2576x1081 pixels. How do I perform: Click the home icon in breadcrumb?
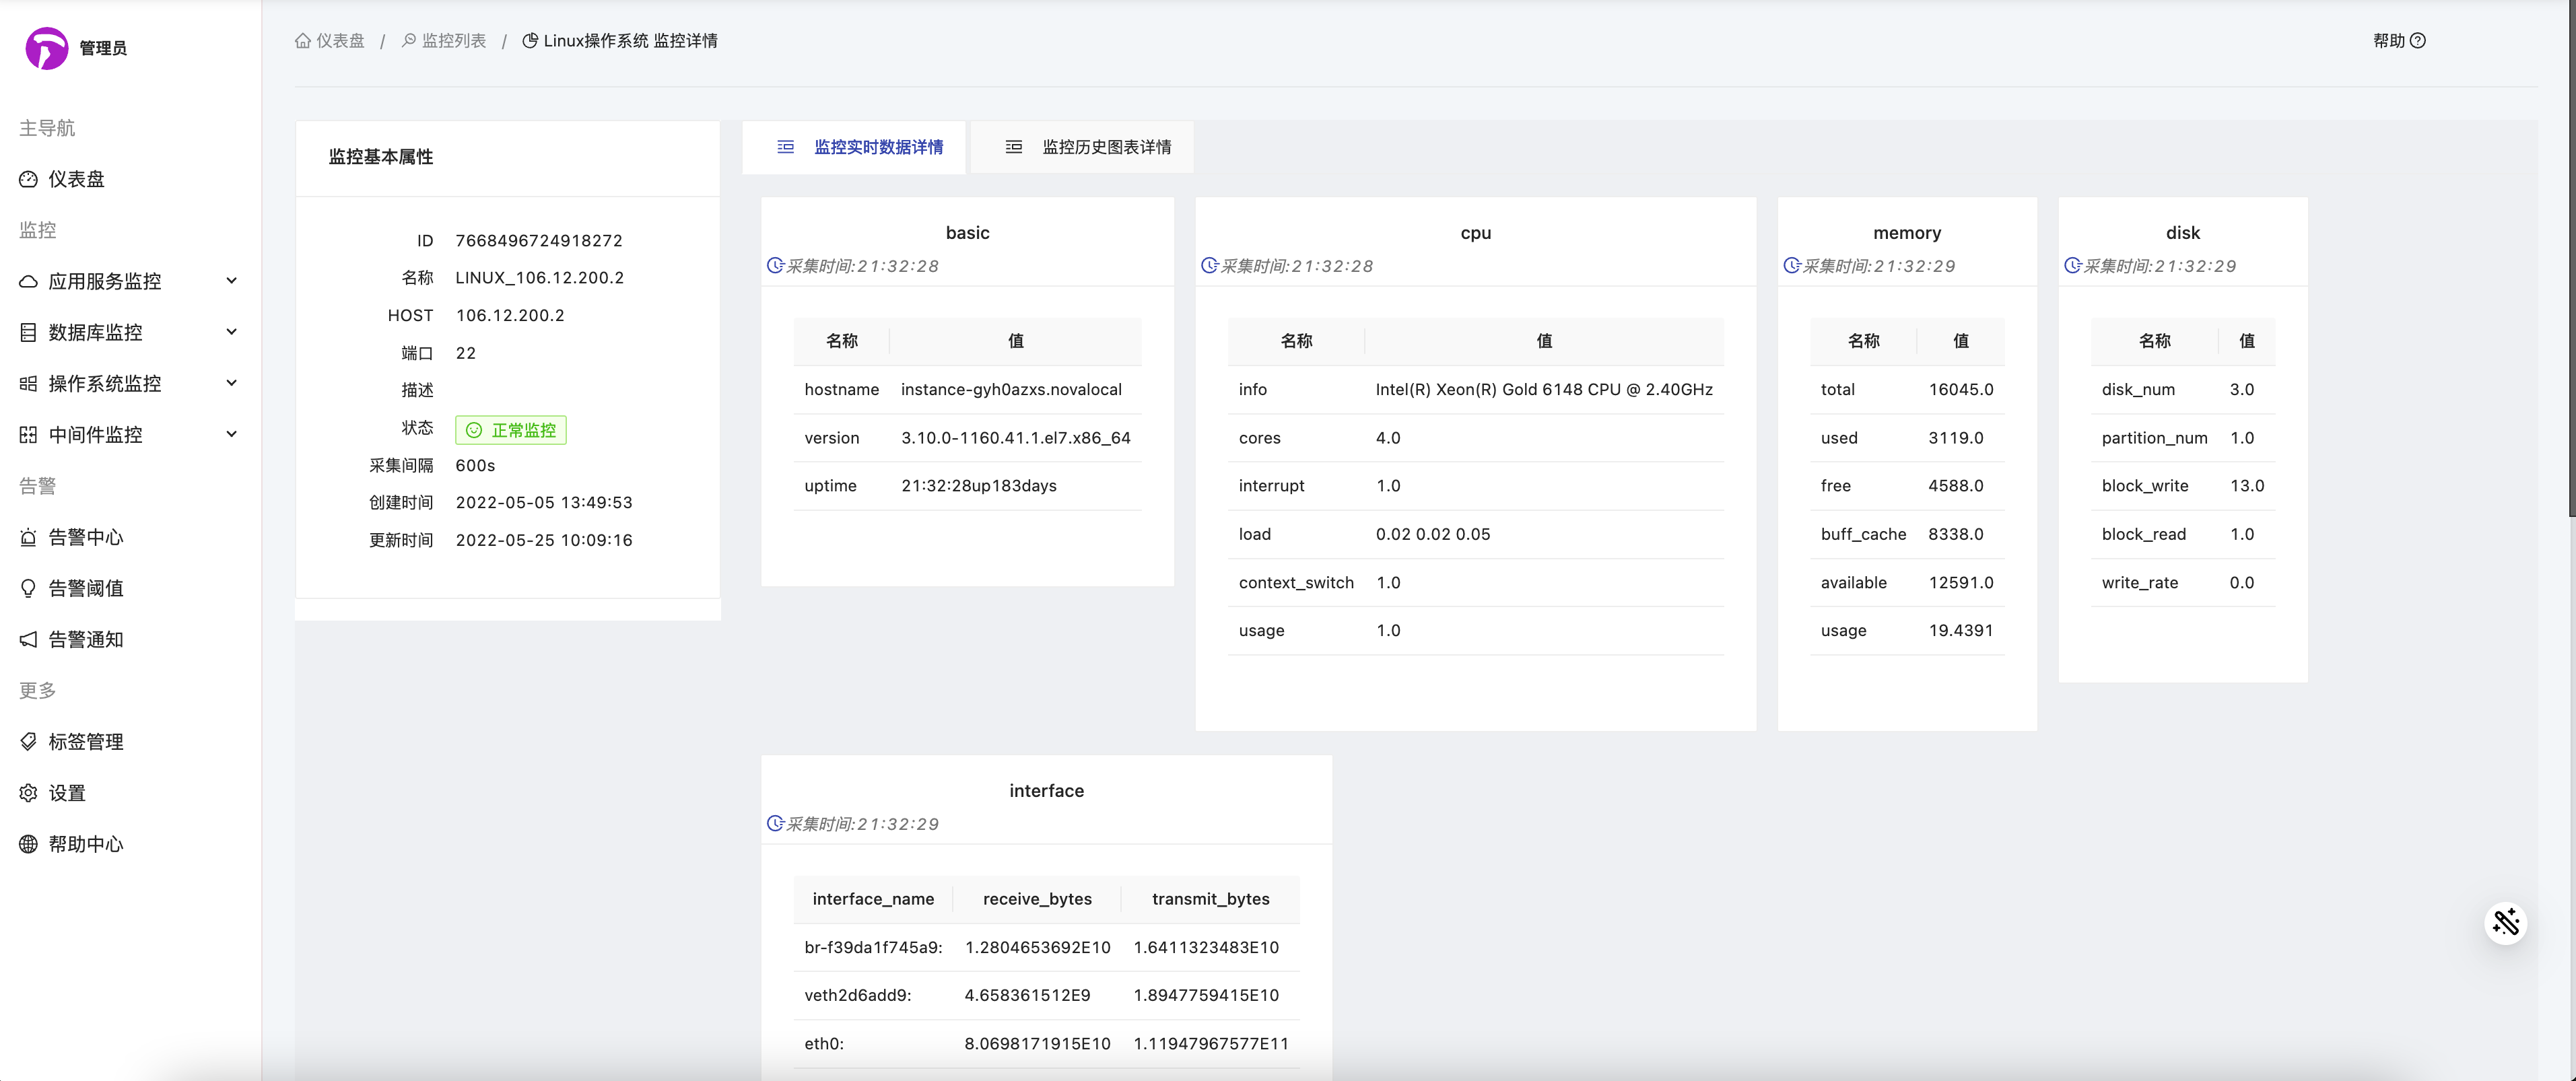click(303, 41)
